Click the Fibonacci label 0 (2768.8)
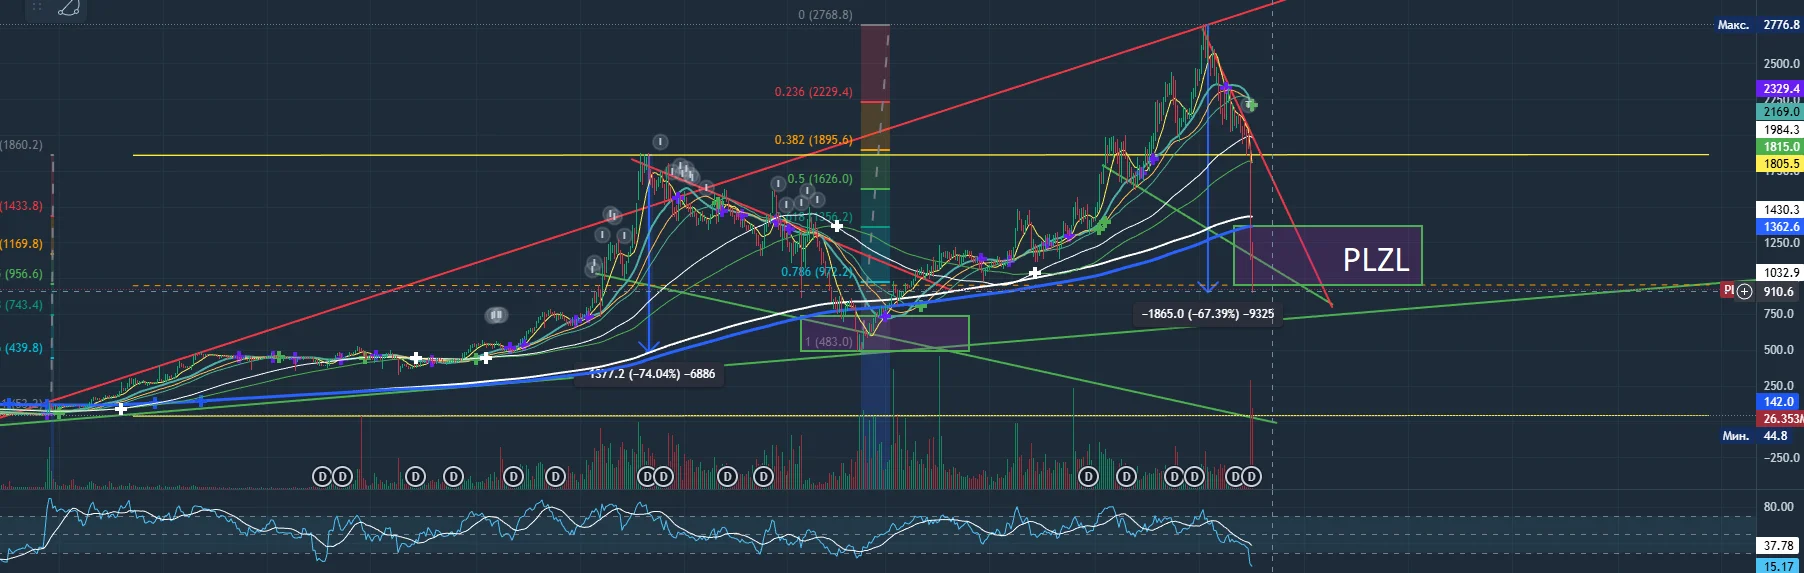This screenshot has width=1804, height=573. [x=825, y=15]
